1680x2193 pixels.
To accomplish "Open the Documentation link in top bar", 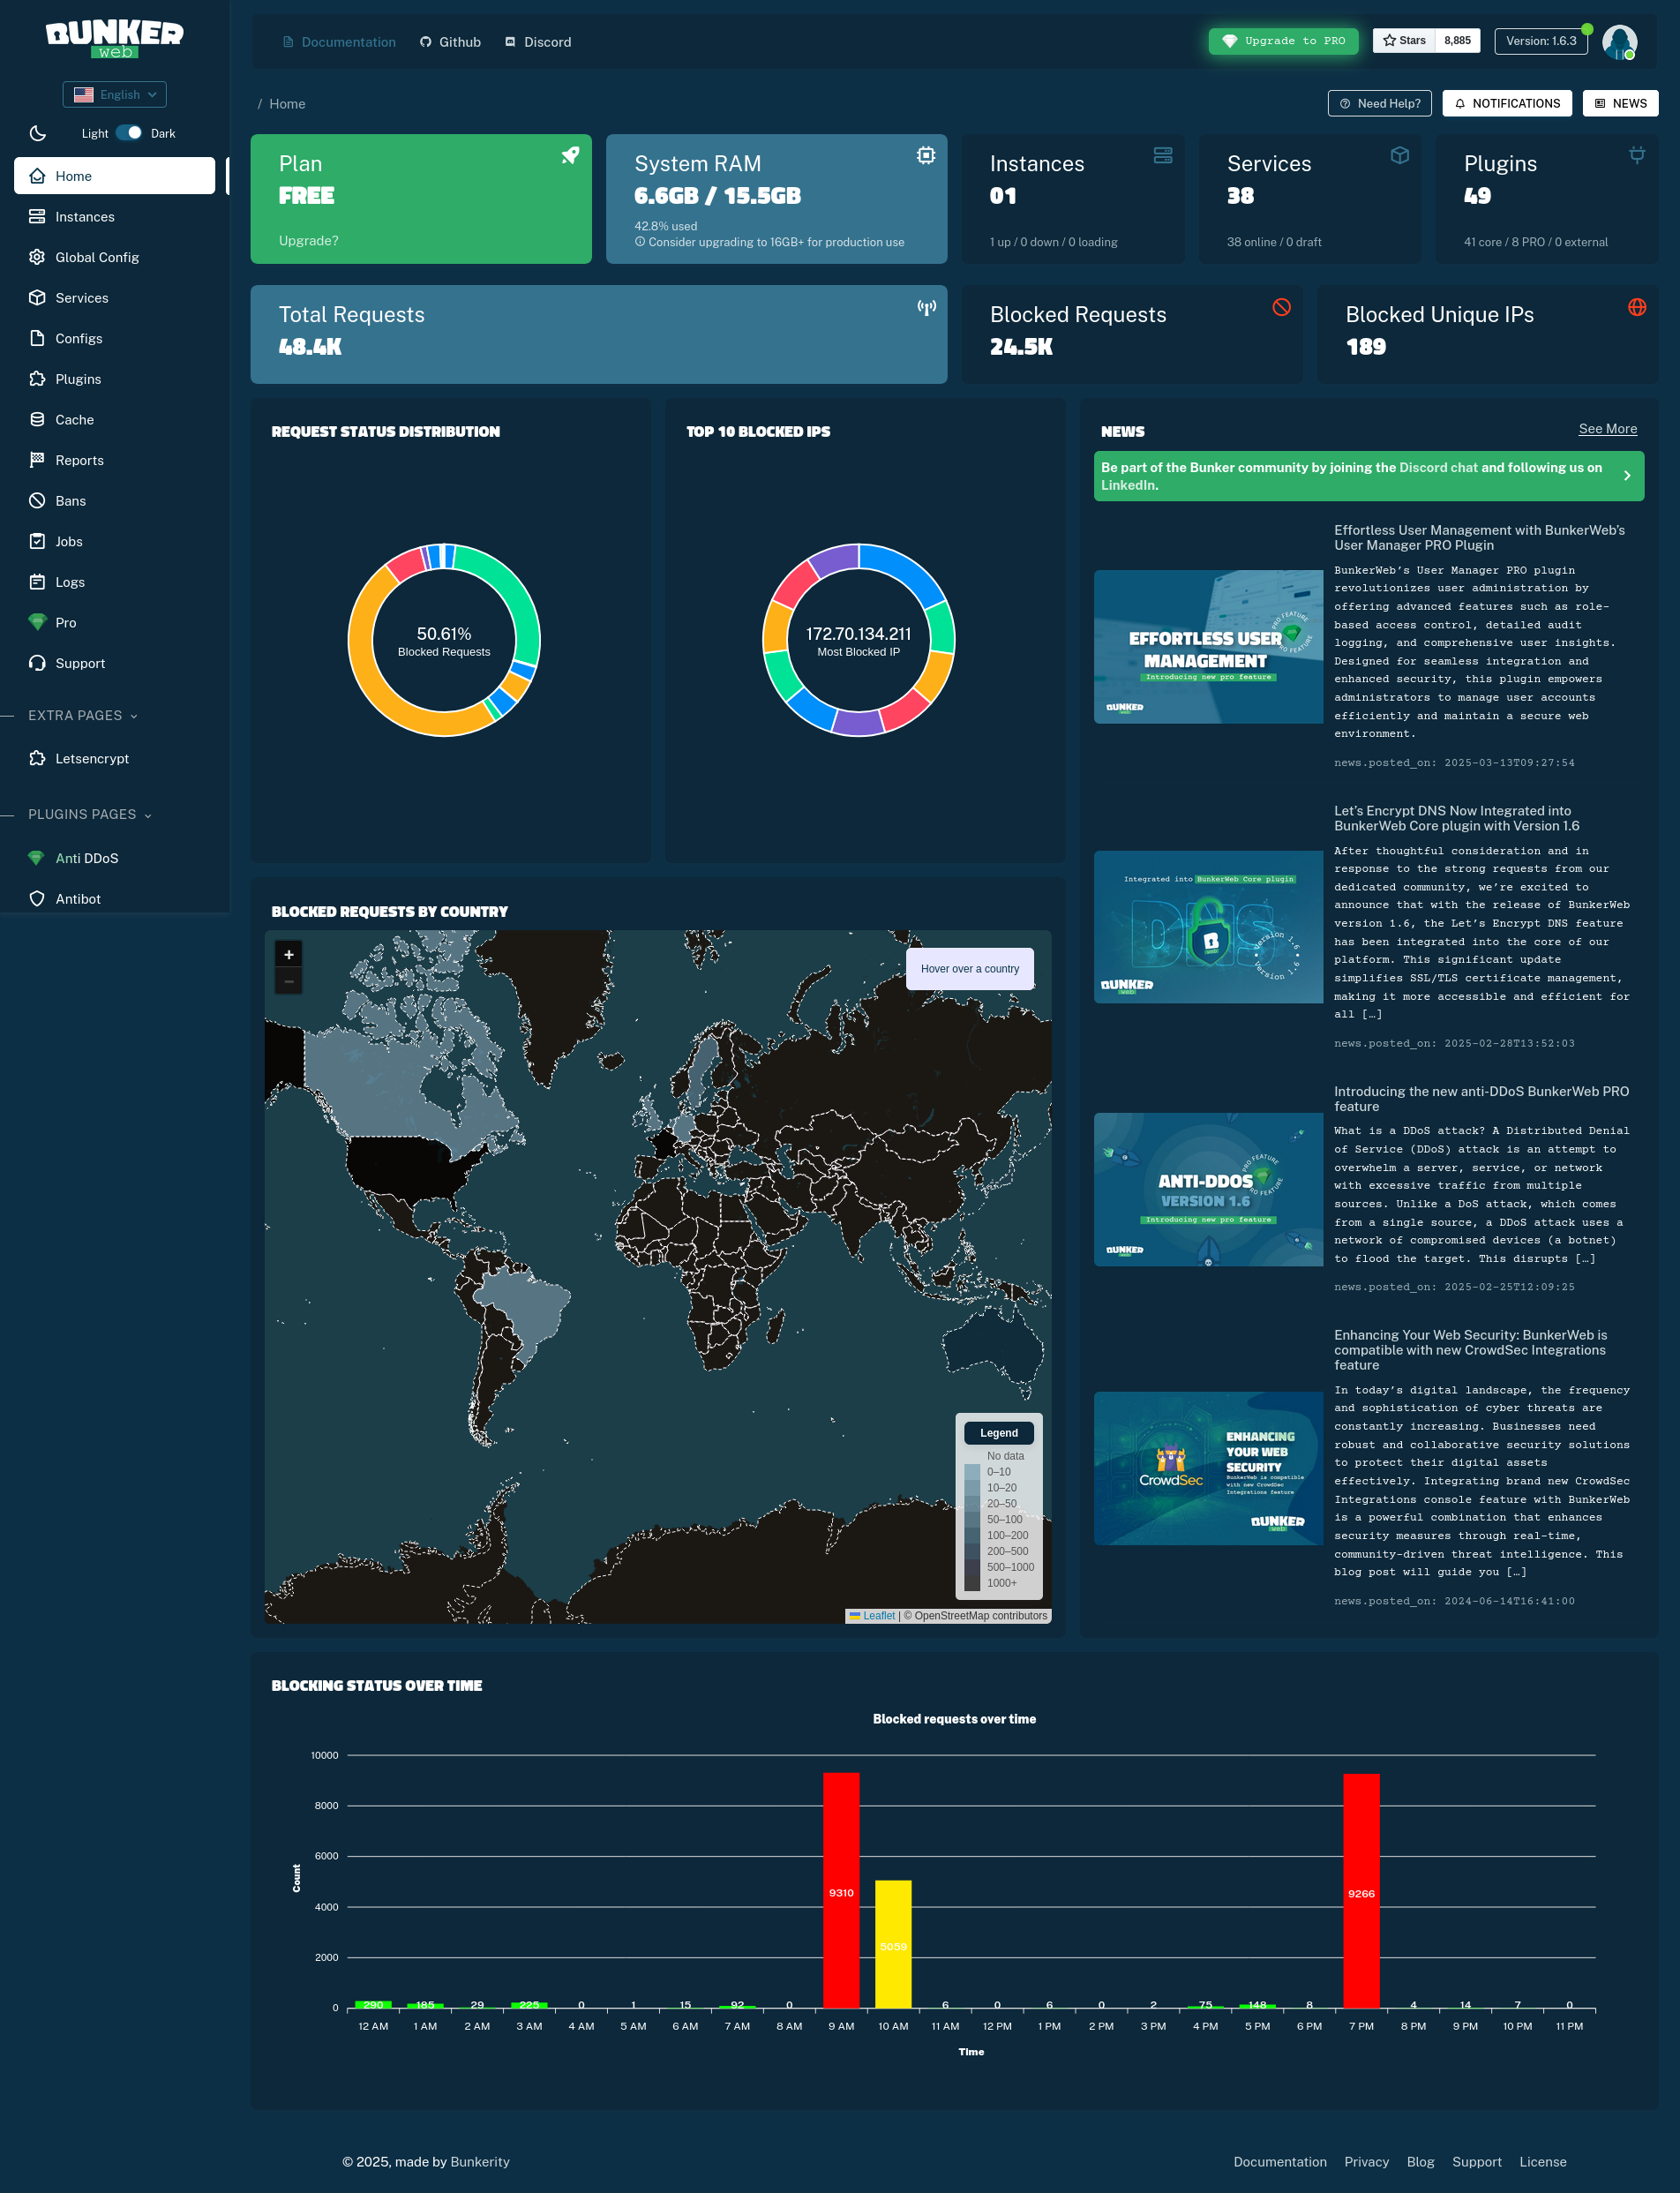I will pyautogui.click(x=339, y=42).
